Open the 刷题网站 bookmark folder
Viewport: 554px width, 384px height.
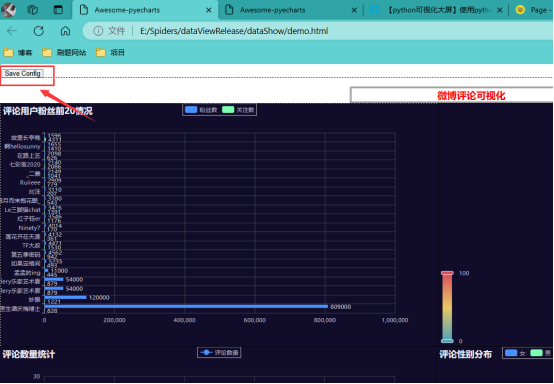(x=64, y=53)
